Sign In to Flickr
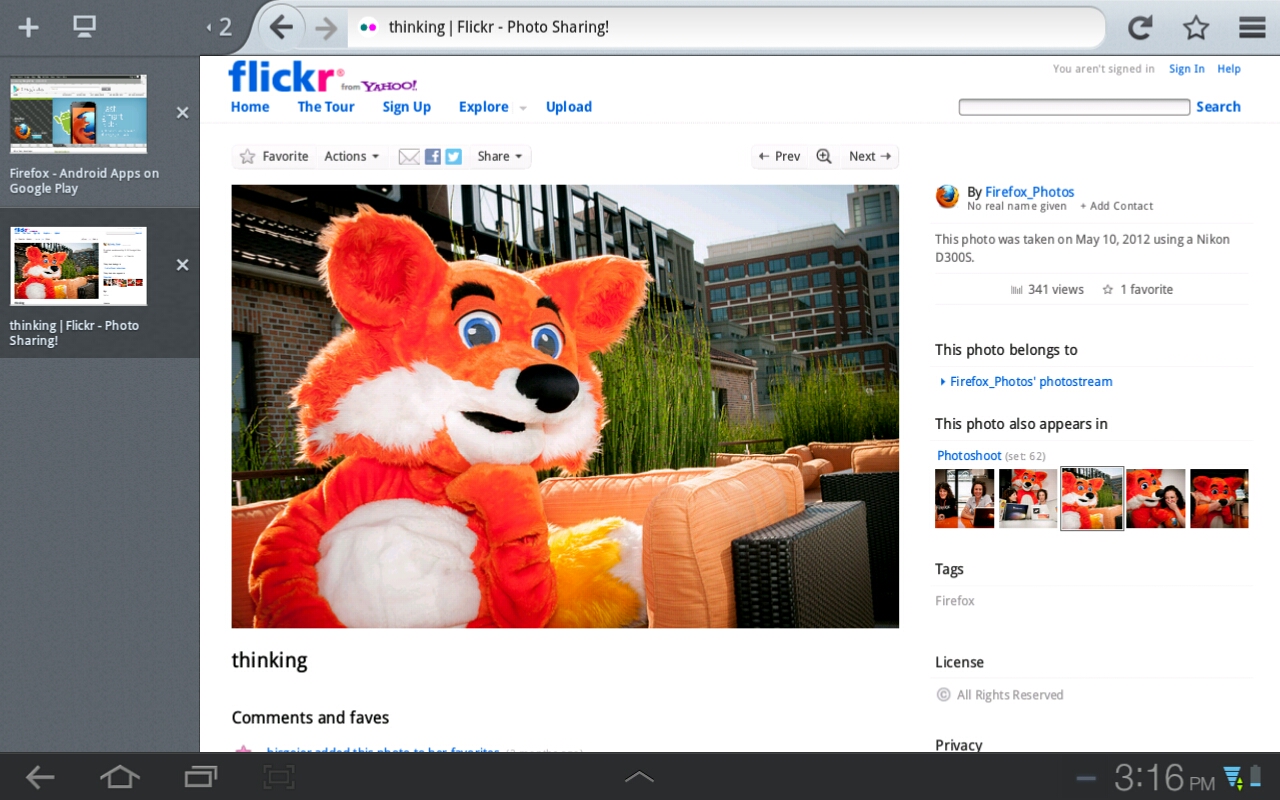1280x800 pixels. pyautogui.click(x=1186, y=68)
